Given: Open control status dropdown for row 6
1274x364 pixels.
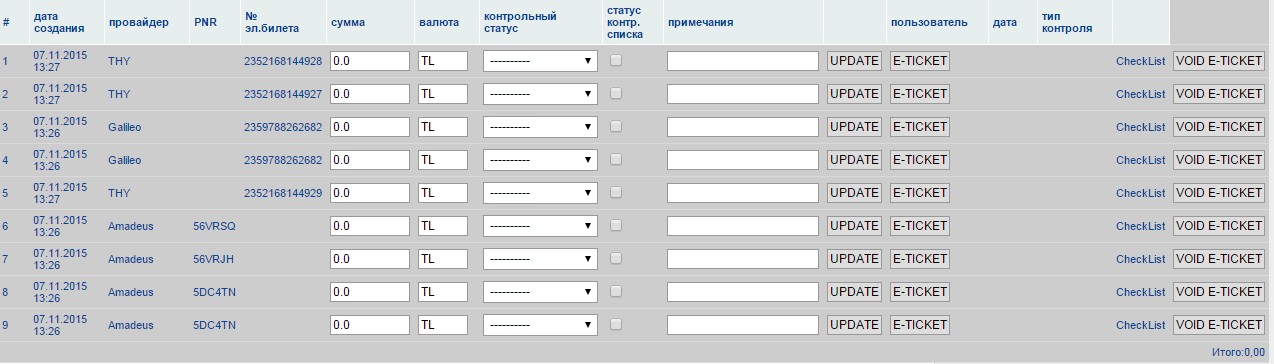Looking at the screenshot, I should coord(540,226).
